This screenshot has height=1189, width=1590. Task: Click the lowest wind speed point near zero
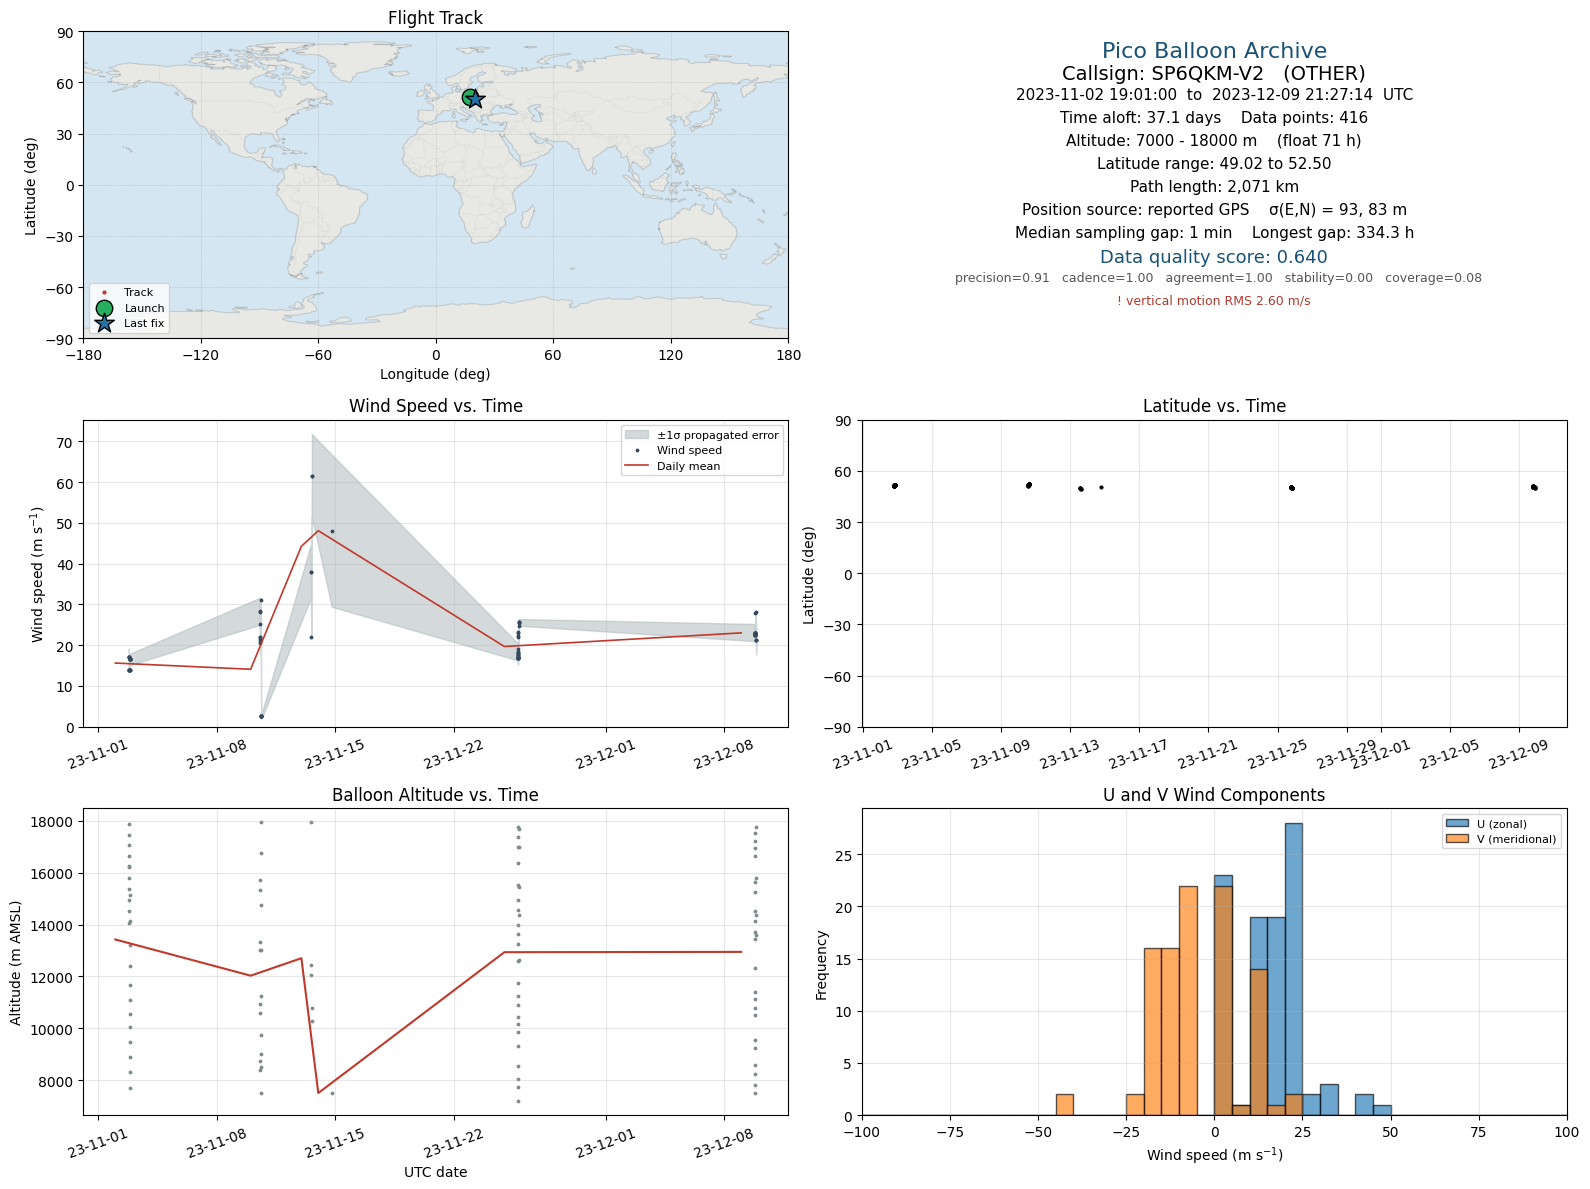[x=262, y=716]
